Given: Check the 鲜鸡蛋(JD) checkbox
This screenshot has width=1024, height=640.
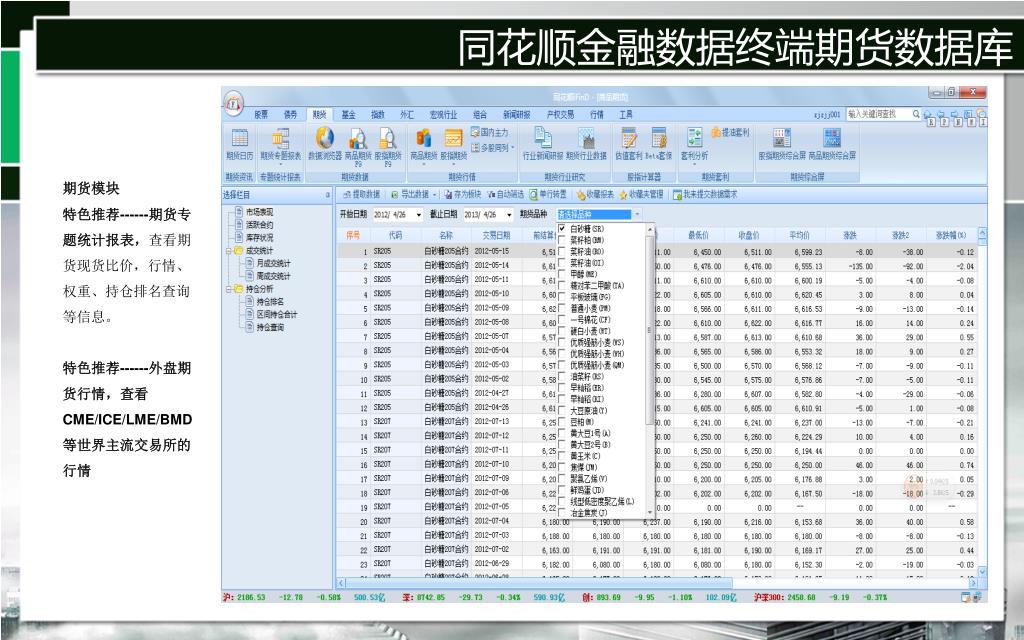Looking at the screenshot, I should pyautogui.click(x=562, y=490).
